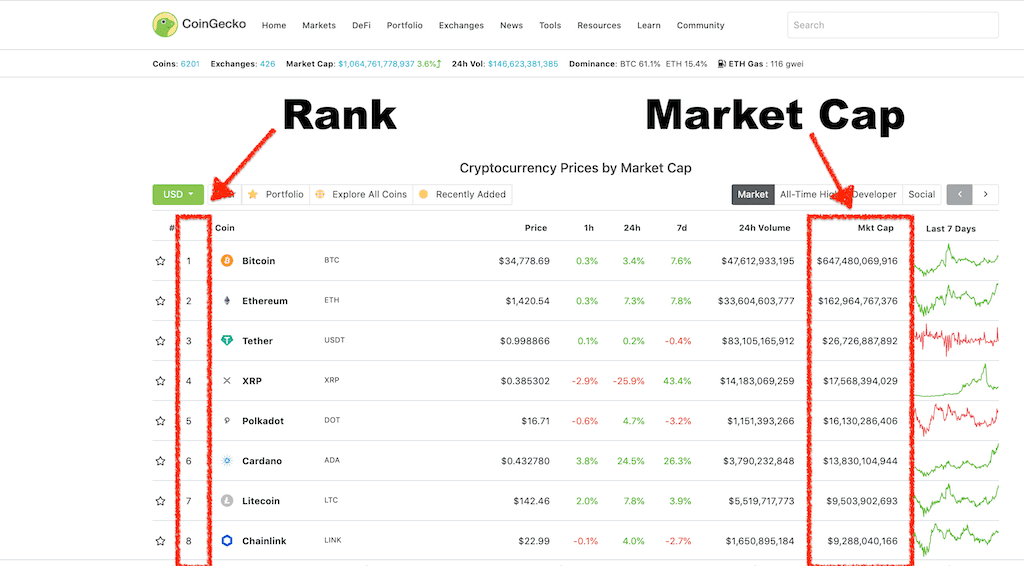Click the Cardano coin icon

pos(227,460)
